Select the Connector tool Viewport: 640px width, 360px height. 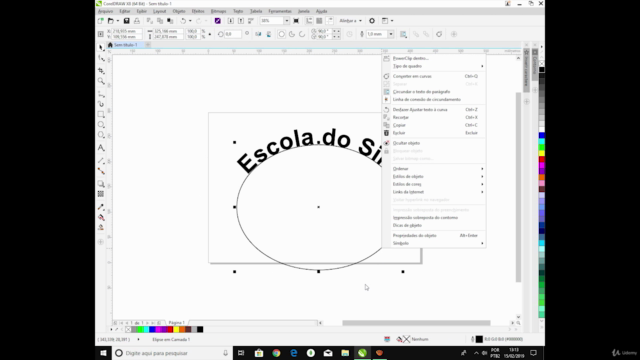click(101, 171)
